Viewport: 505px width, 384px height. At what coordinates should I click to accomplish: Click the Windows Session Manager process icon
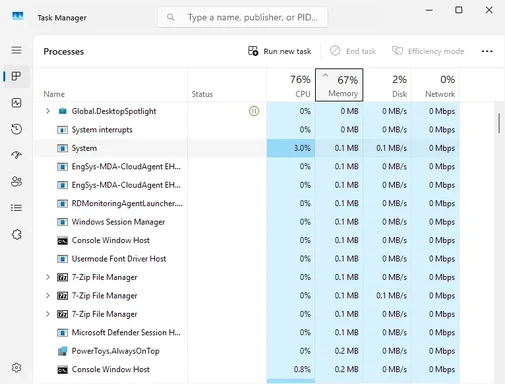pyautogui.click(x=62, y=222)
